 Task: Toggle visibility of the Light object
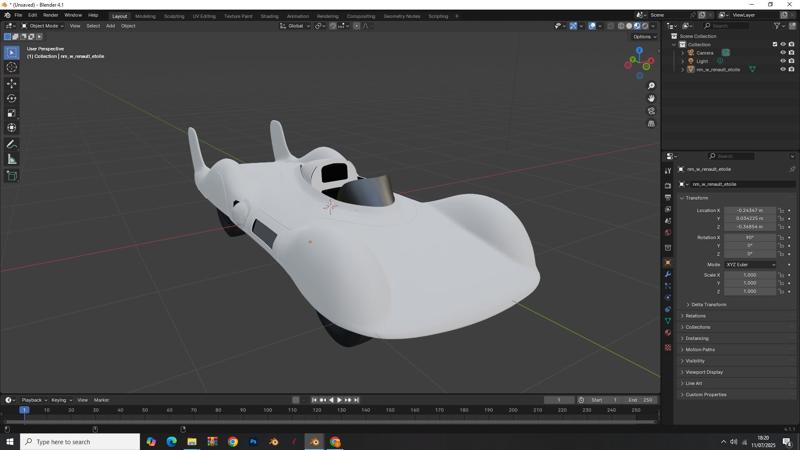click(783, 61)
